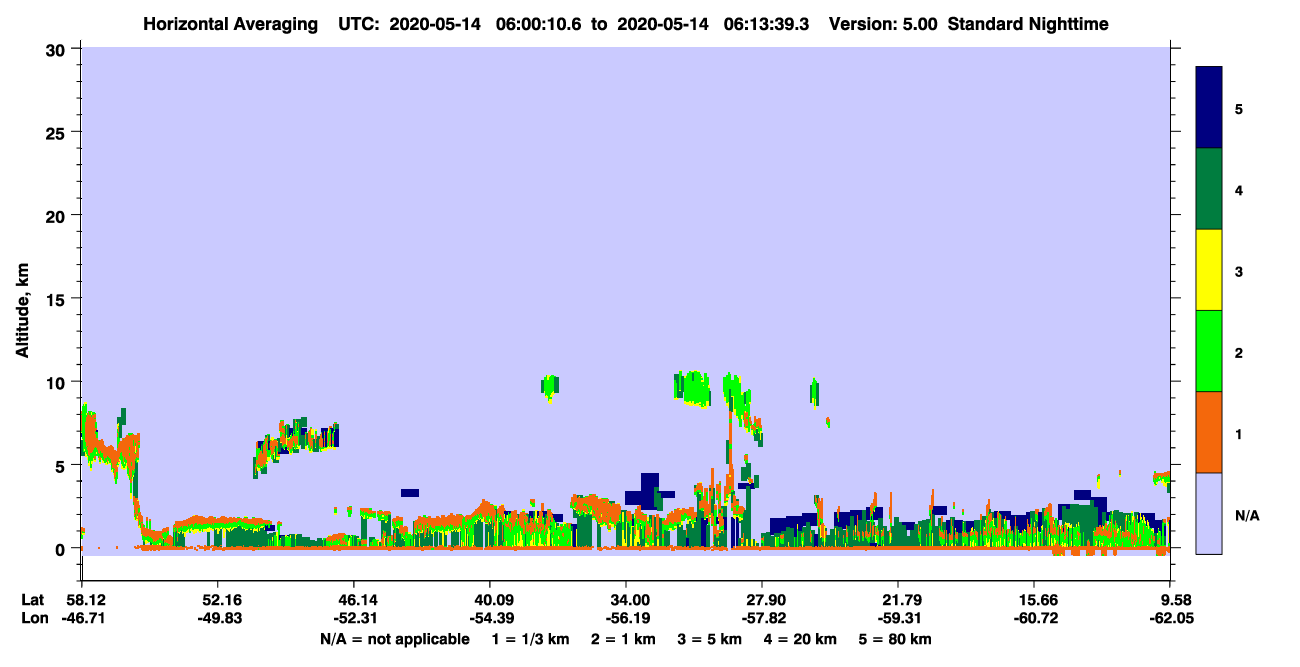Screen dimensions: 1300x667
Task: Click the green cloud patch at 10 km near 34.00
Action: coord(693,387)
